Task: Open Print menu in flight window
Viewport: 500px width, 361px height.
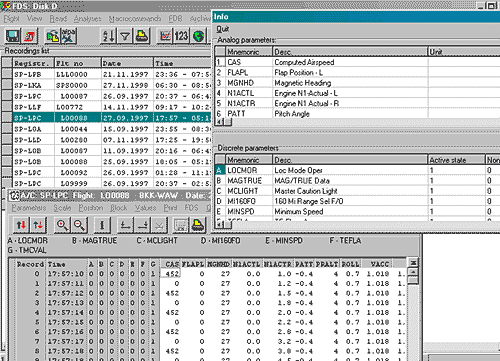Action: [170, 208]
